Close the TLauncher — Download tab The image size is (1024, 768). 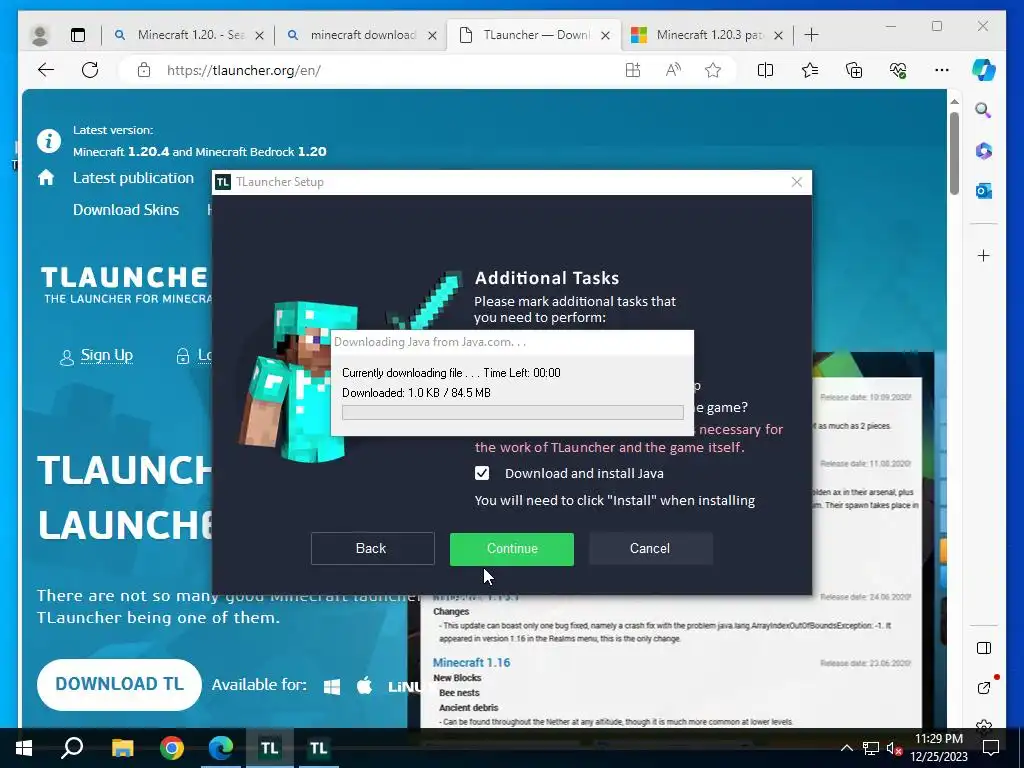click(x=605, y=35)
